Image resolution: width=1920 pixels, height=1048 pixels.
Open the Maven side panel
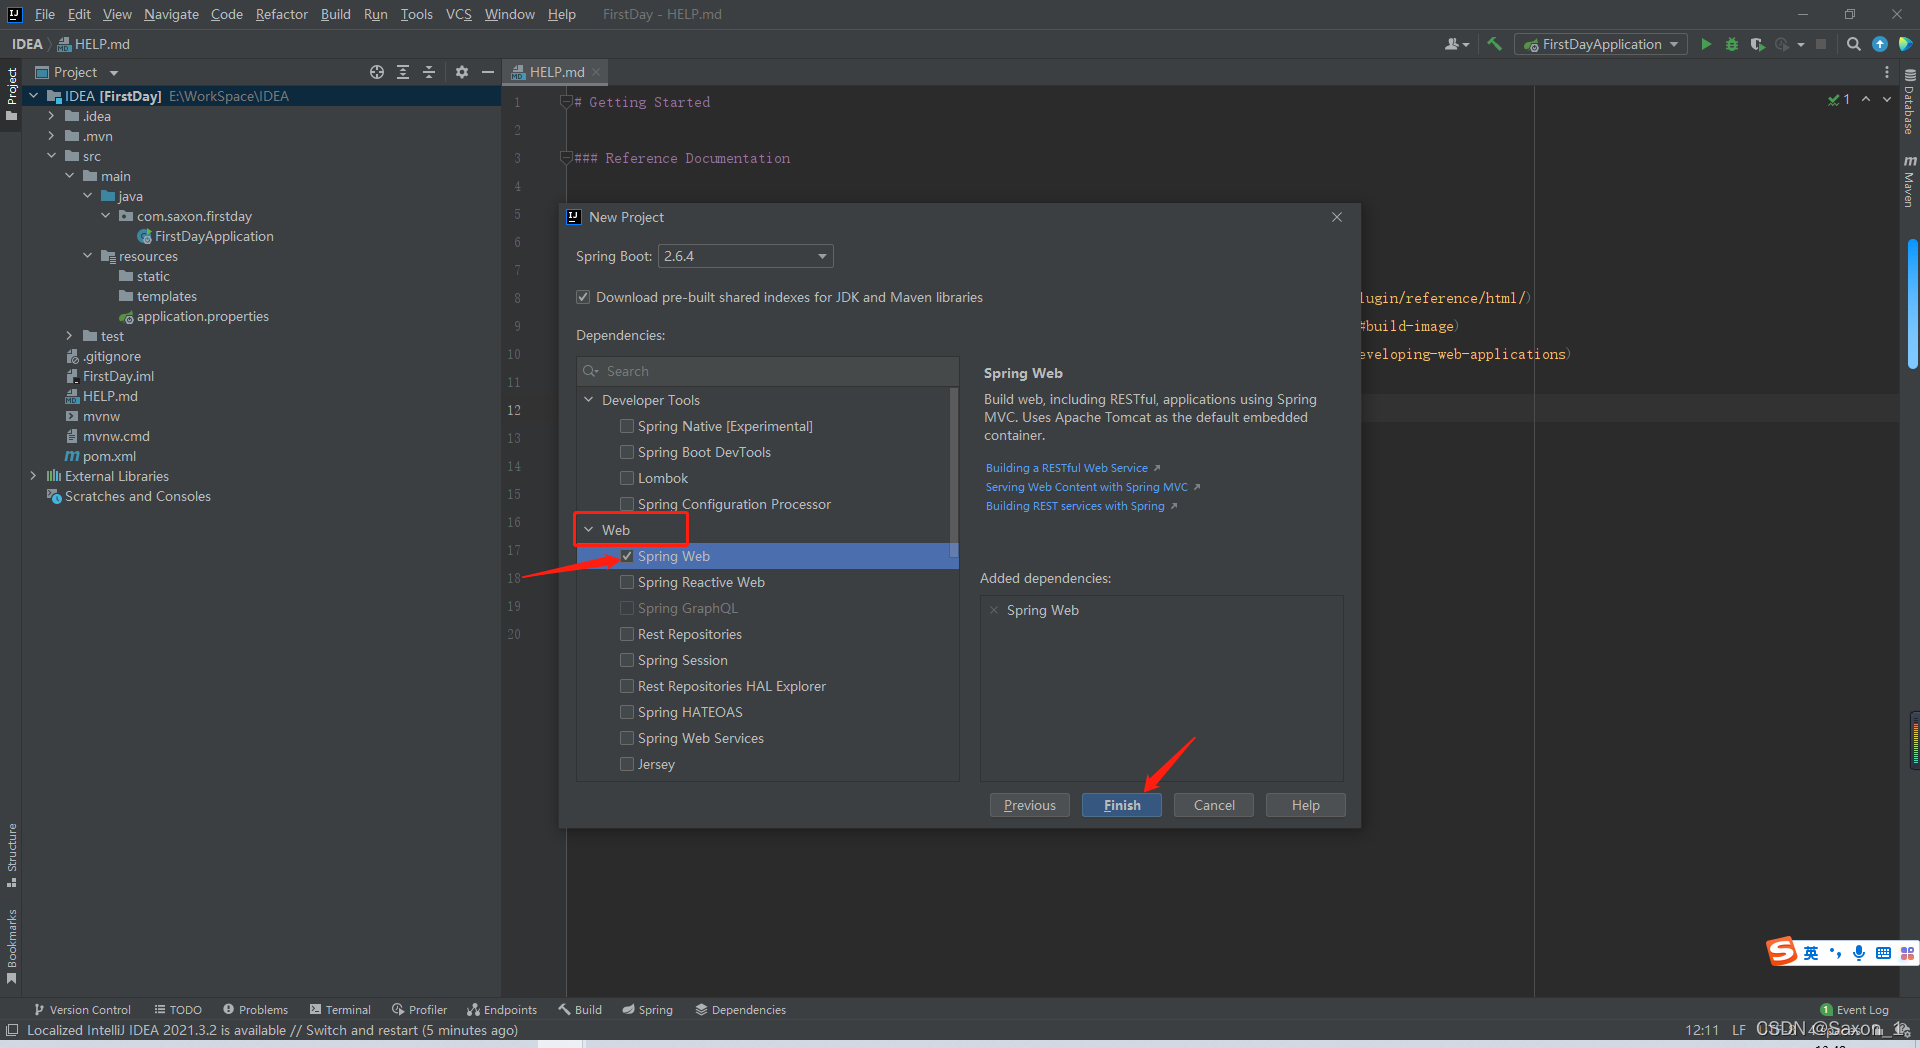[1909, 182]
